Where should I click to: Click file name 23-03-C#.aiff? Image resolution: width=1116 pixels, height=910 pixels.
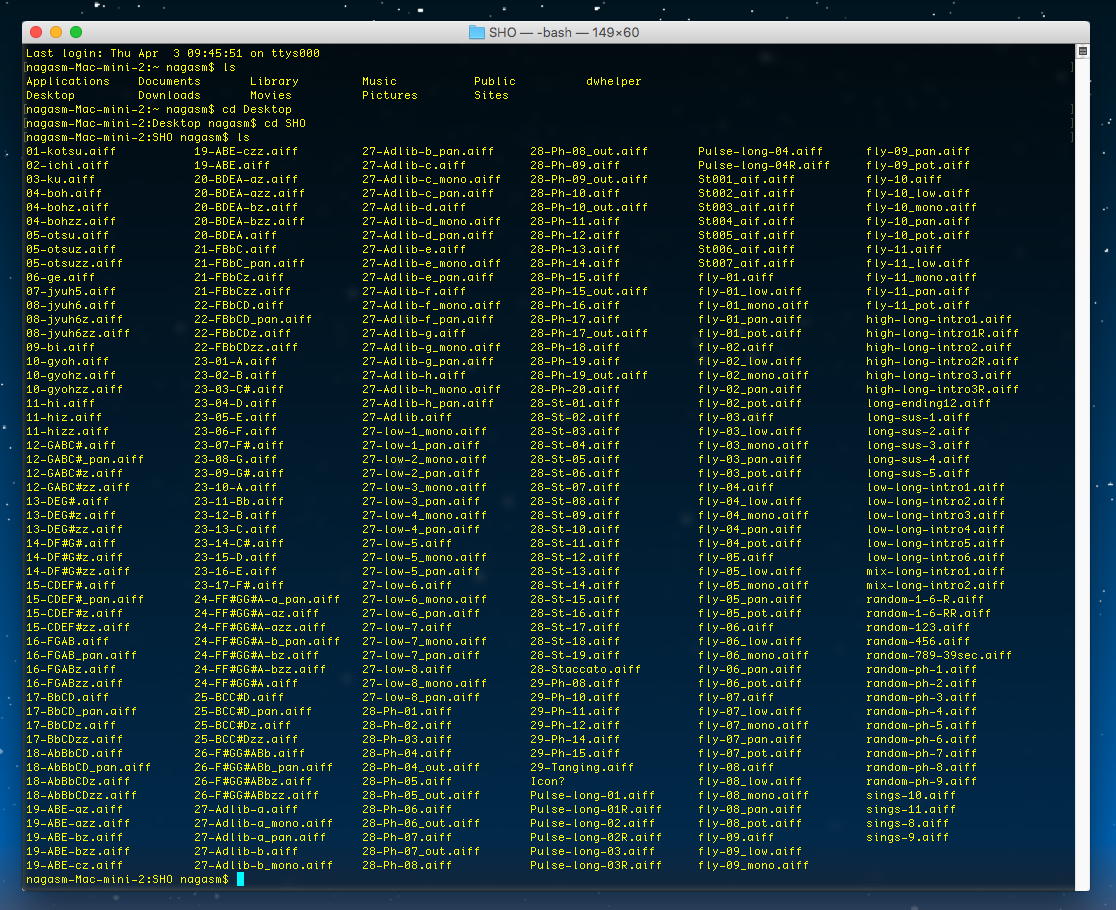point(239,389)
